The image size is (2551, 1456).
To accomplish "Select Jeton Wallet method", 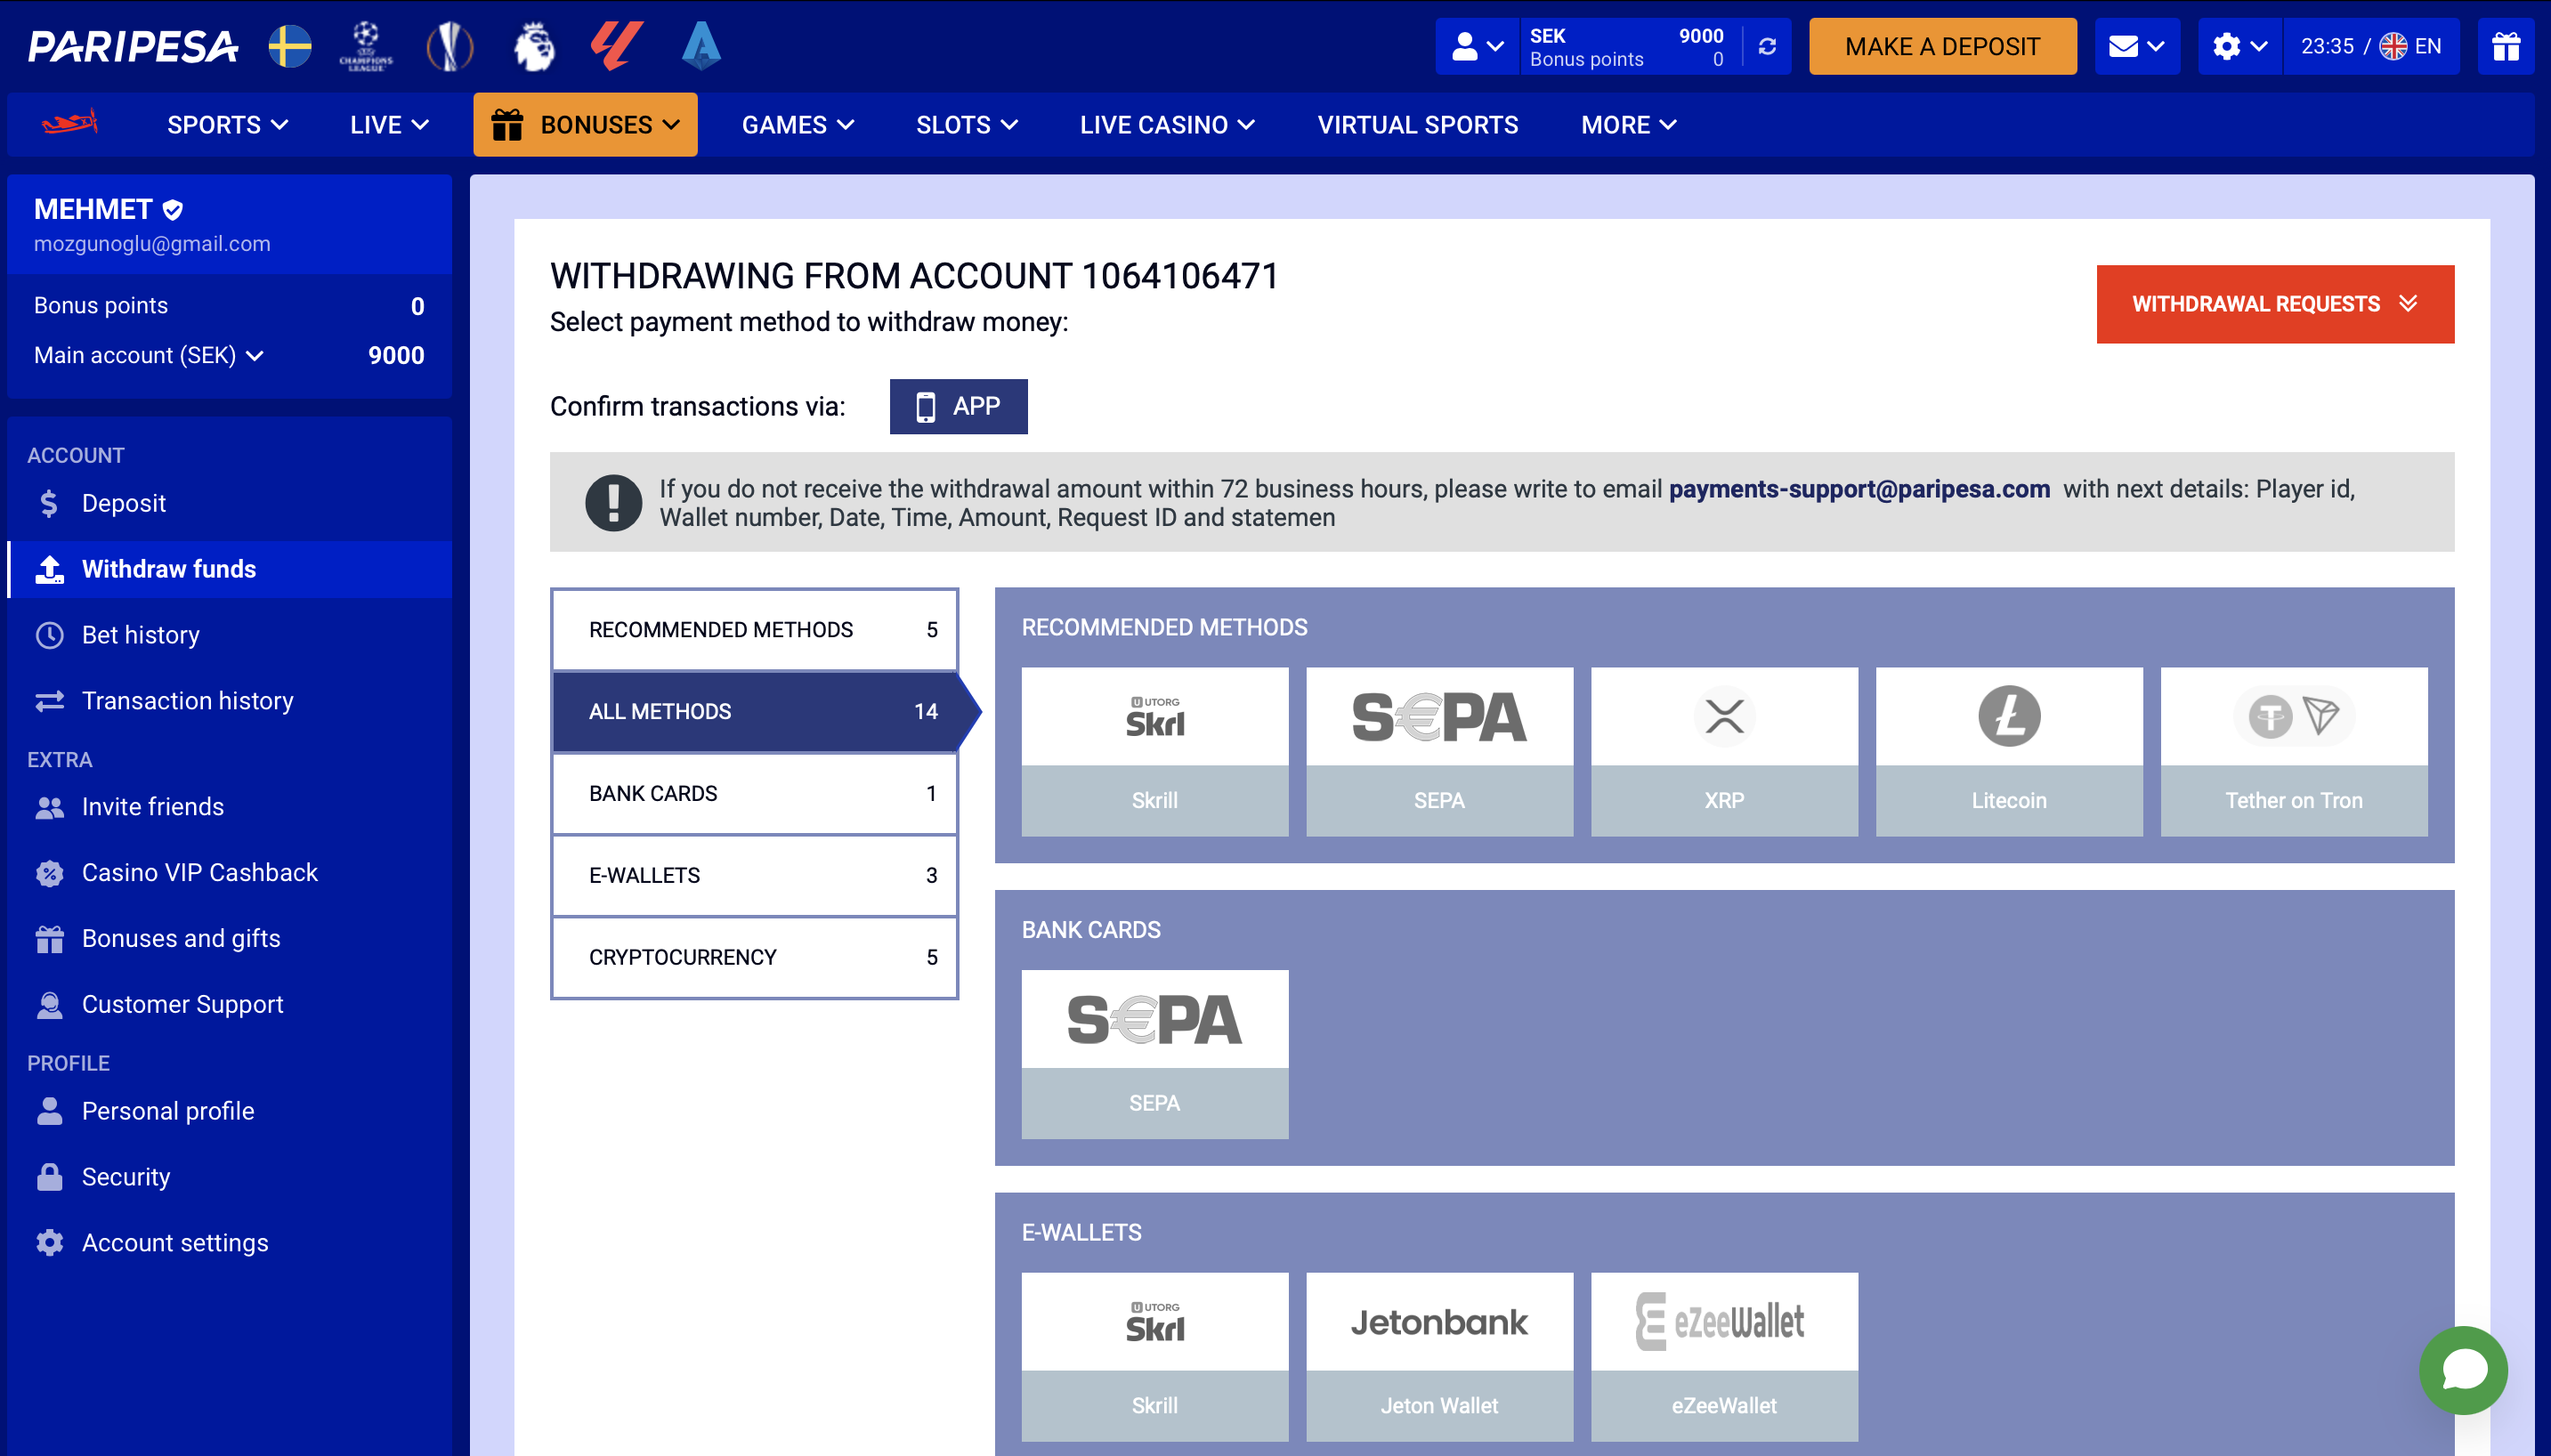I will 1439,1356.
